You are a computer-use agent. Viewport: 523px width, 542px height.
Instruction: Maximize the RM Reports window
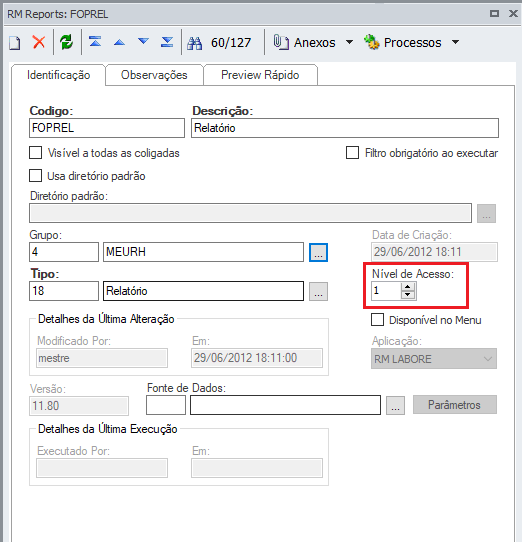pyautogui.click(x=495, y=14)
